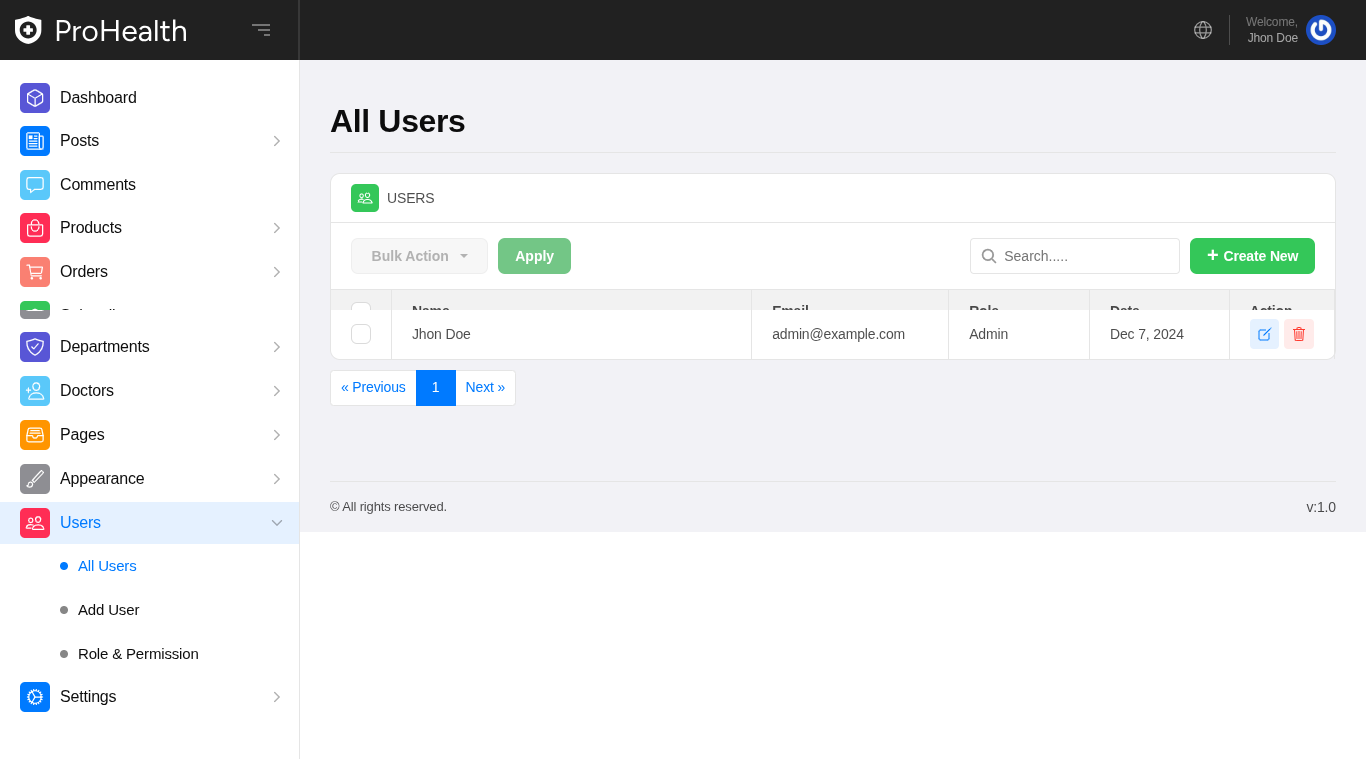Go to the Next page link
Screen dimensions: 1366x759
(x=485, y=388)
